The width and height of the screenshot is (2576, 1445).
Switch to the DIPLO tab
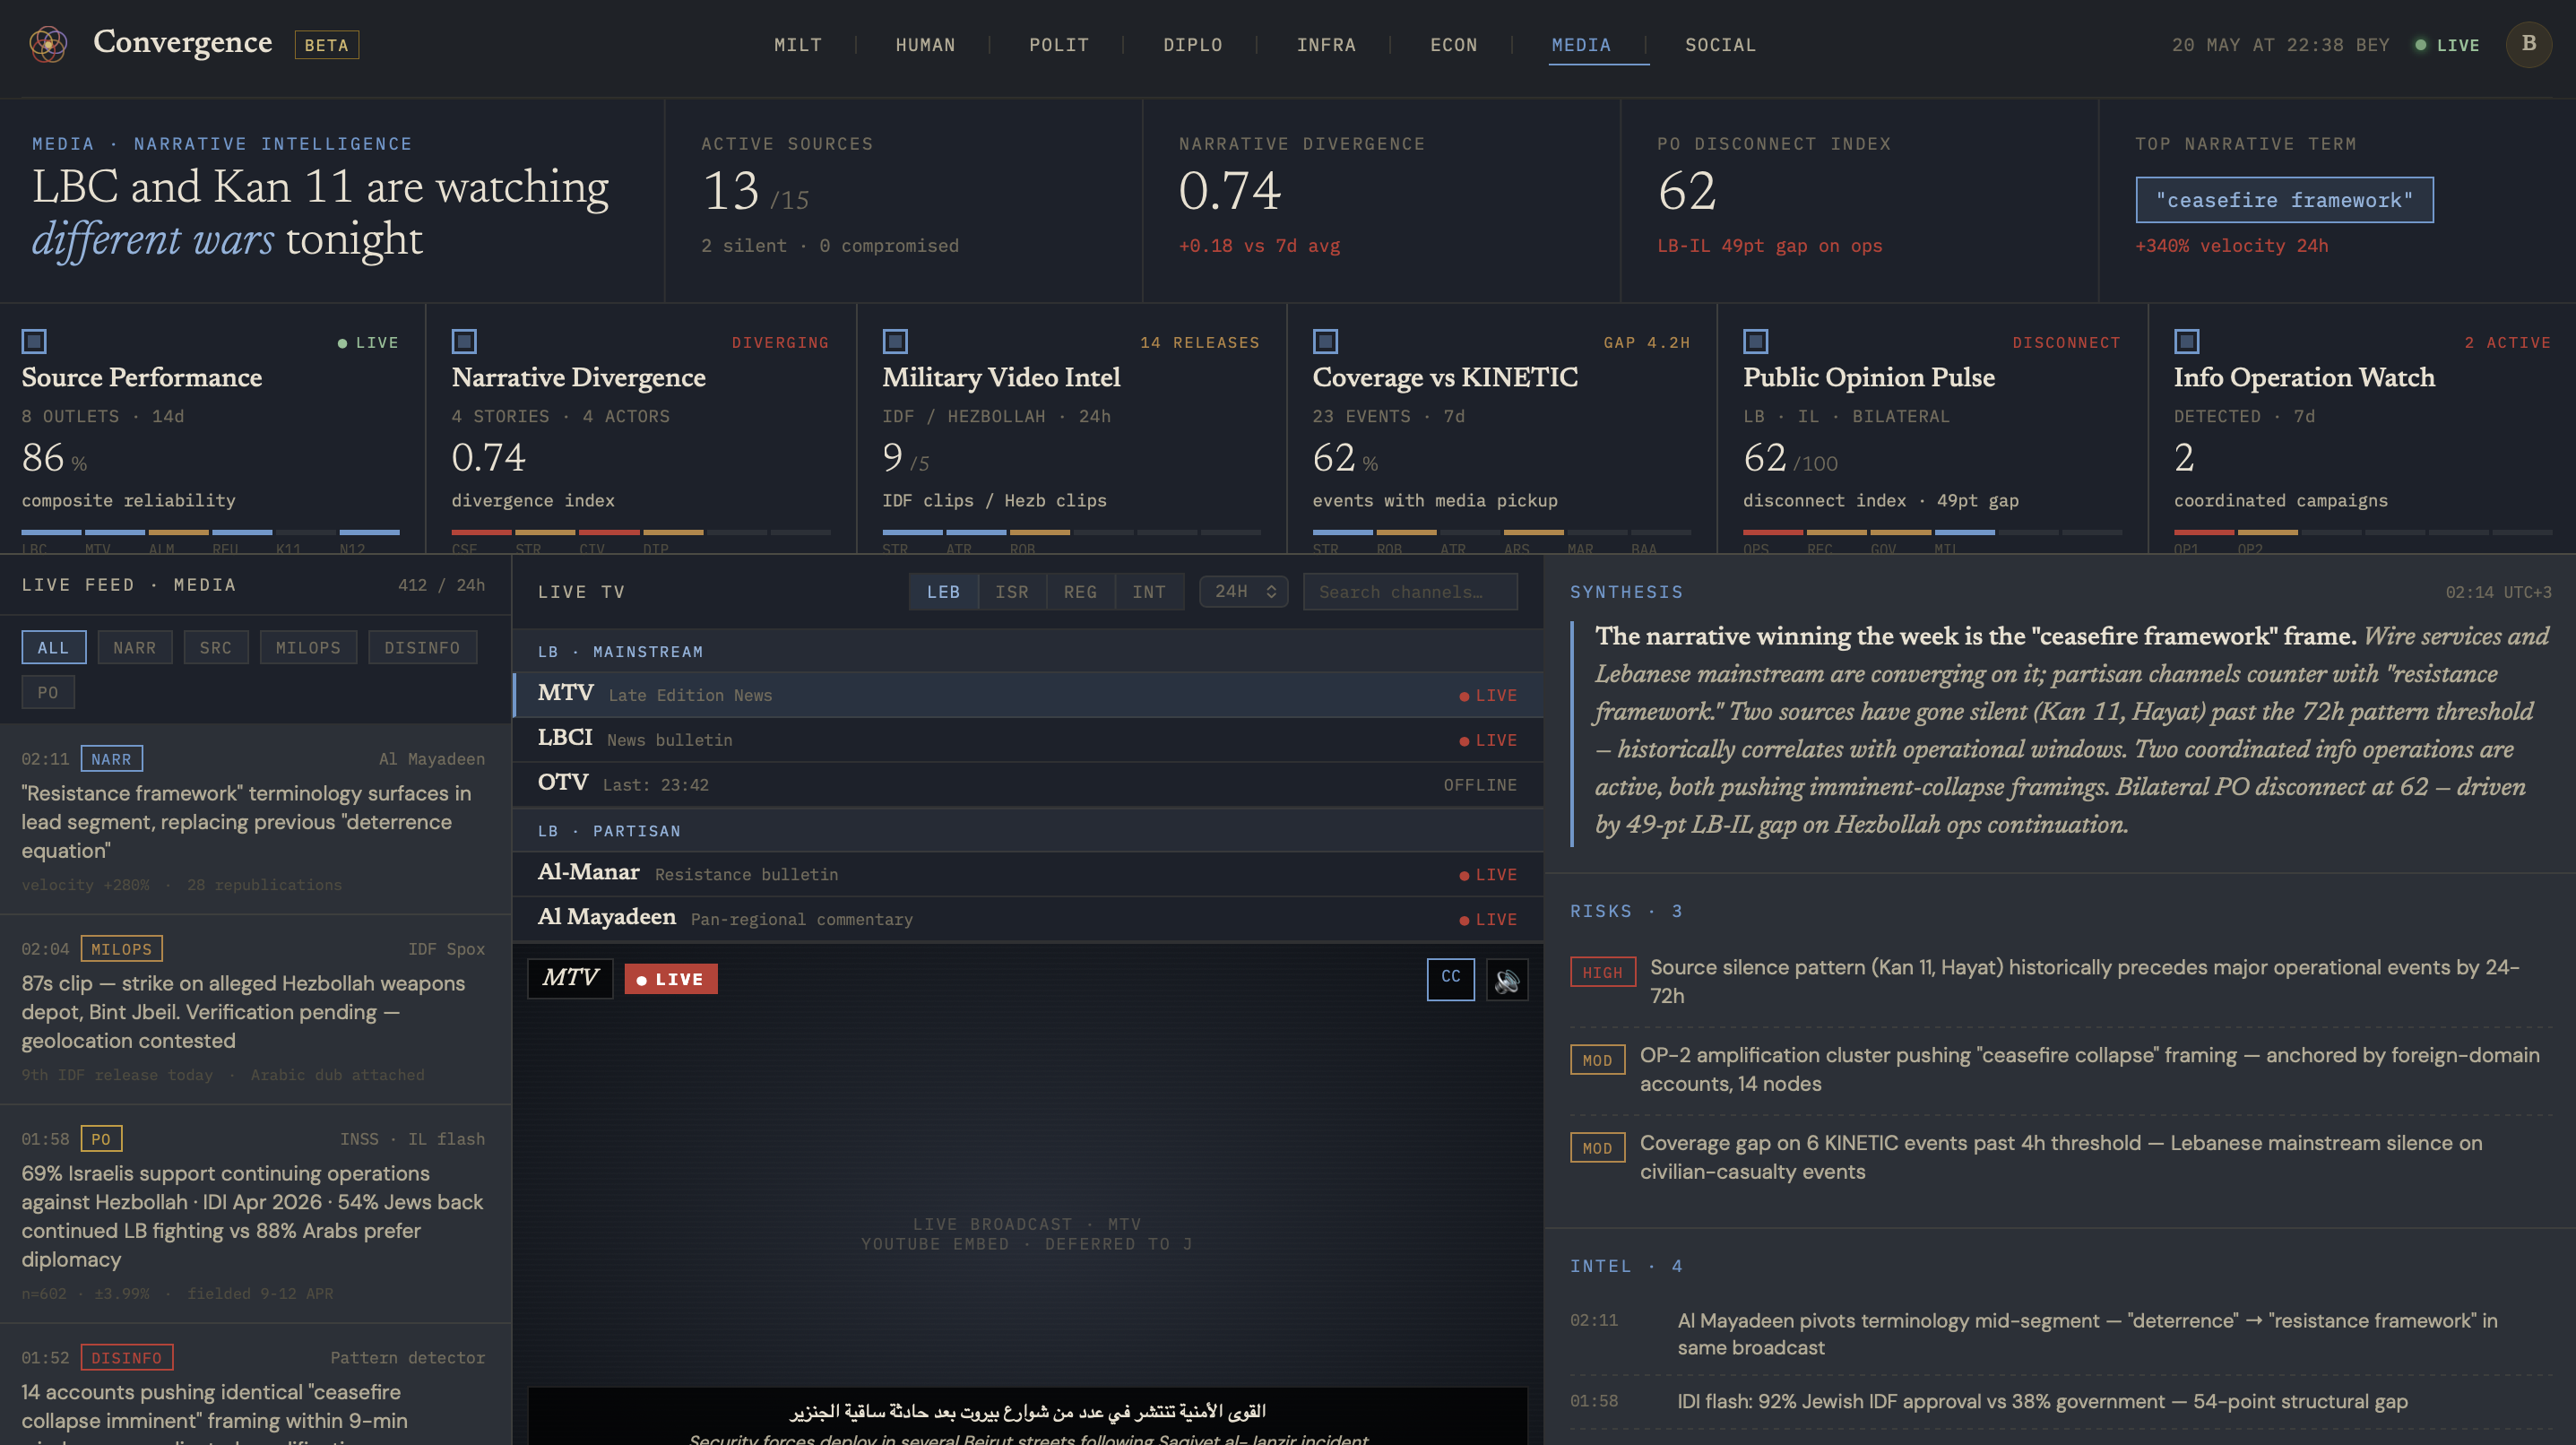point(1193,45)
